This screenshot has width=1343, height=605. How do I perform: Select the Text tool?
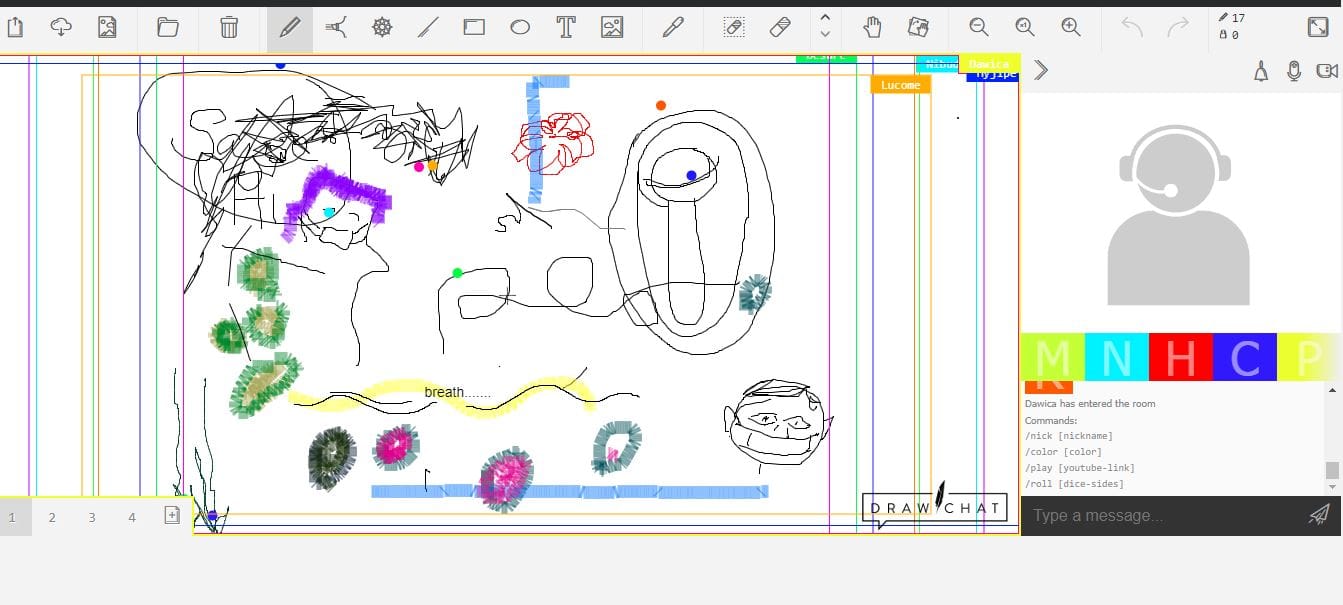coord(566,28)
